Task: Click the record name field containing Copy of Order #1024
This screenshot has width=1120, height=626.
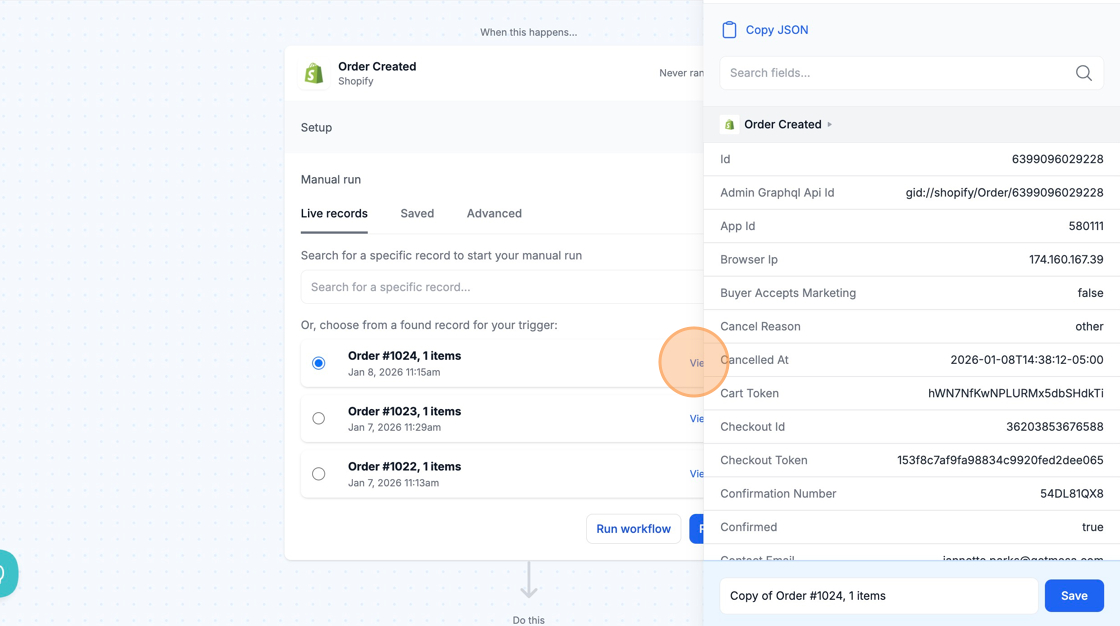Action: coord(878,596)
